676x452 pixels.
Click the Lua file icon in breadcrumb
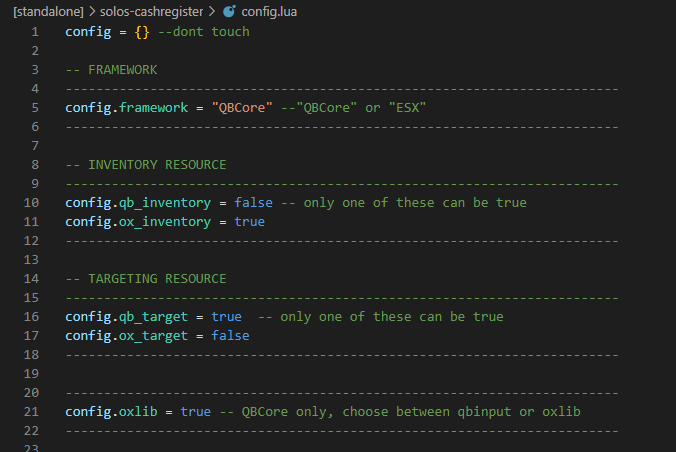tap(229, 11)
